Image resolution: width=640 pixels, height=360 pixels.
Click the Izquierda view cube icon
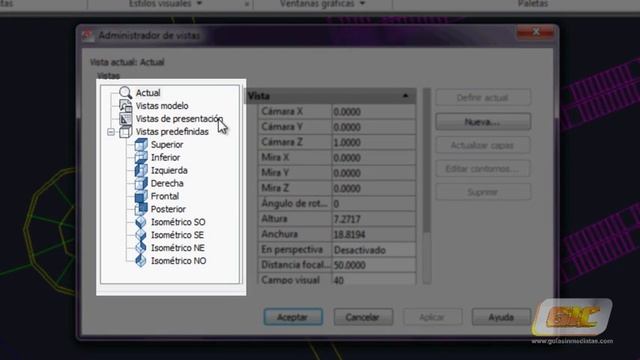141,170
